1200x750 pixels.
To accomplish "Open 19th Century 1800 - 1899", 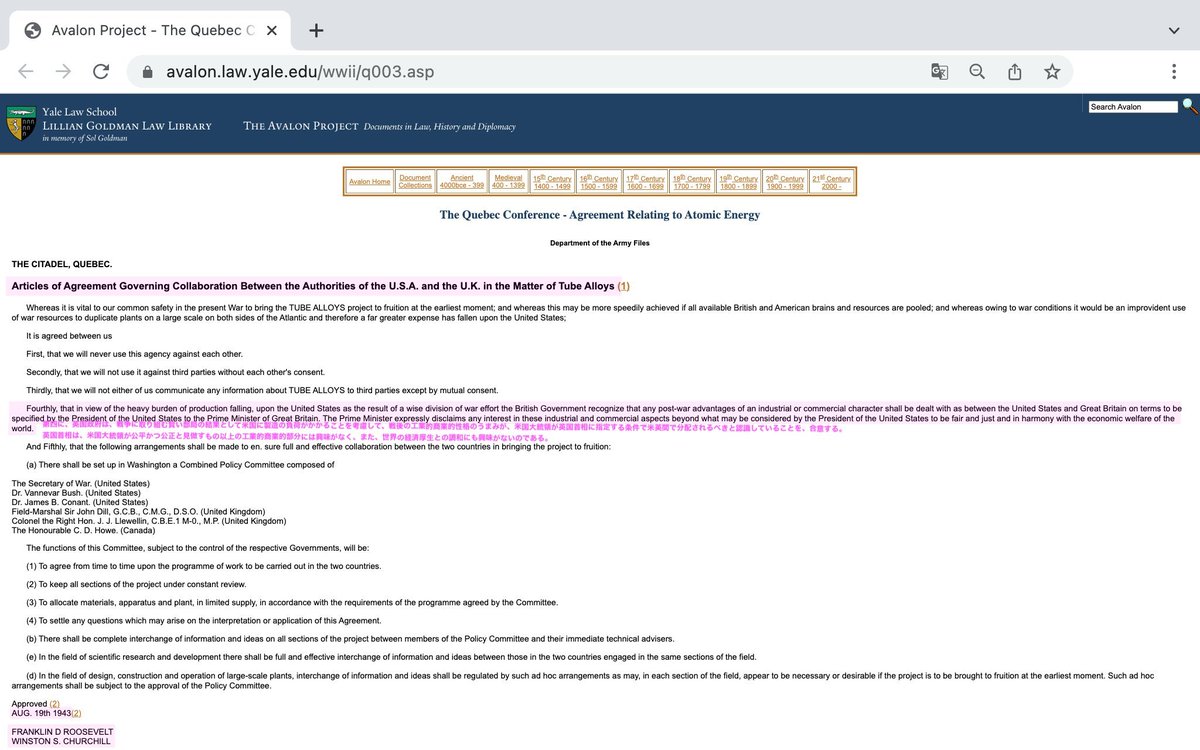I will 738,182.
